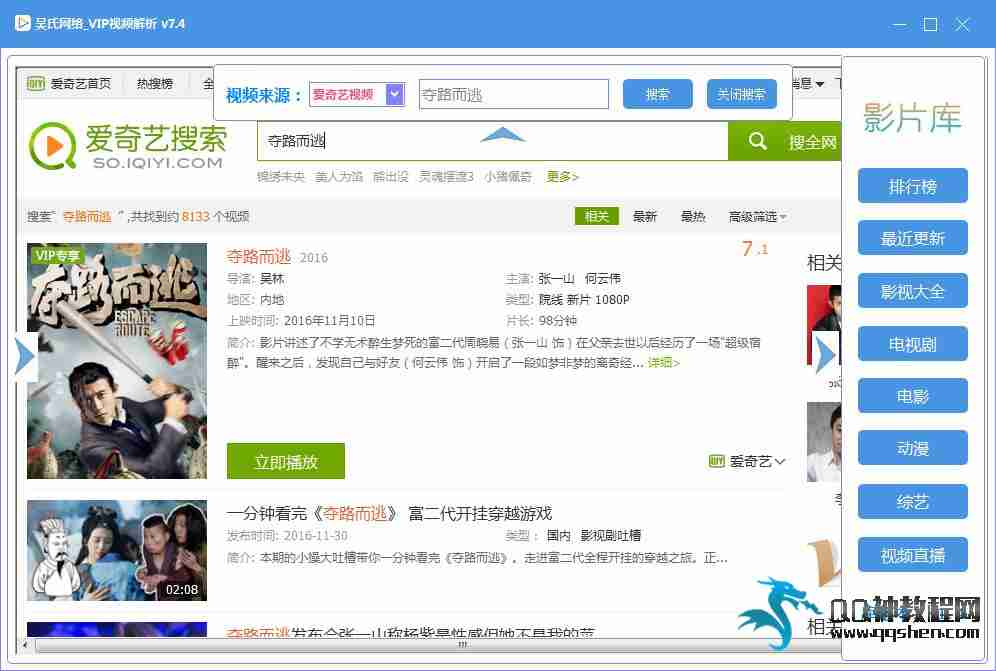Click director name 吴林
This screenshot has height=671, width=996.
272,278
